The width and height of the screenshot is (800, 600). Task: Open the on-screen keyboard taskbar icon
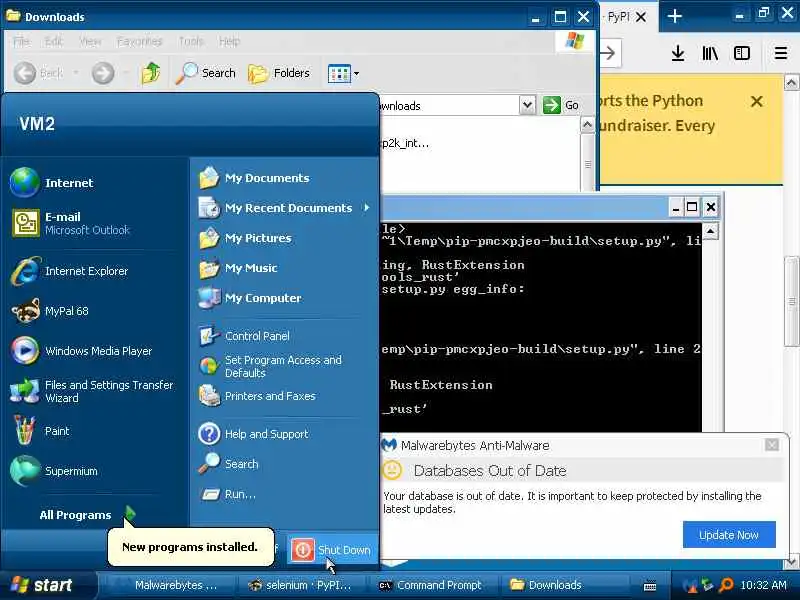tap(650, 586)
